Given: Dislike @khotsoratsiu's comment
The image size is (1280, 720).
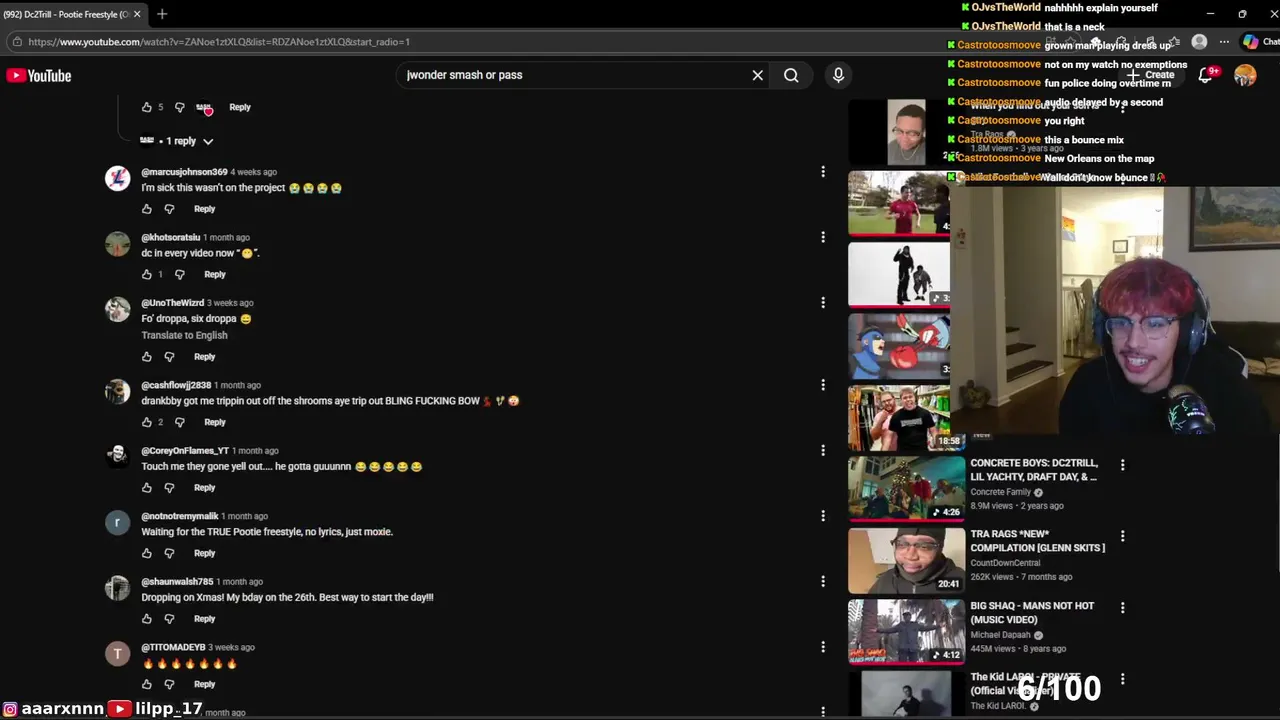Looking at the screenshot, I should [x=180, y=274].
